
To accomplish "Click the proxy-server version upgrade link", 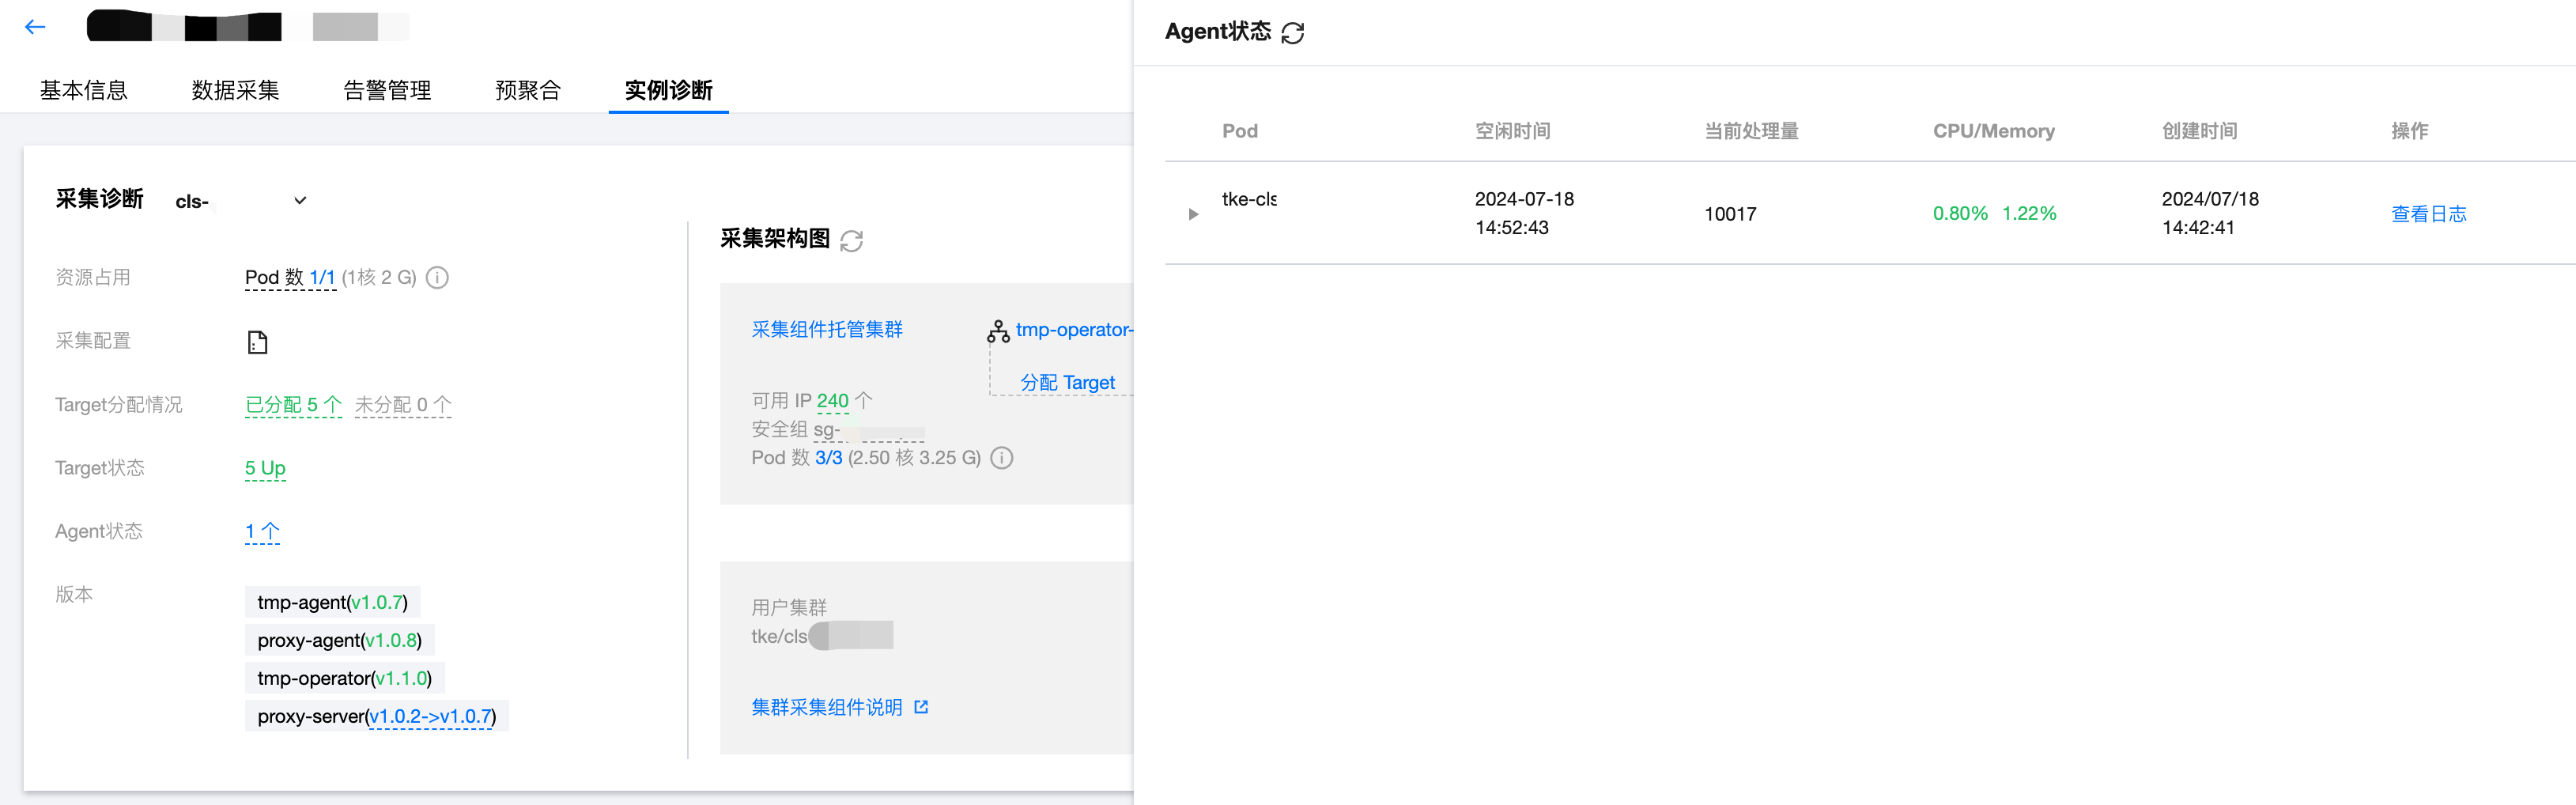I will click(430, 716).
